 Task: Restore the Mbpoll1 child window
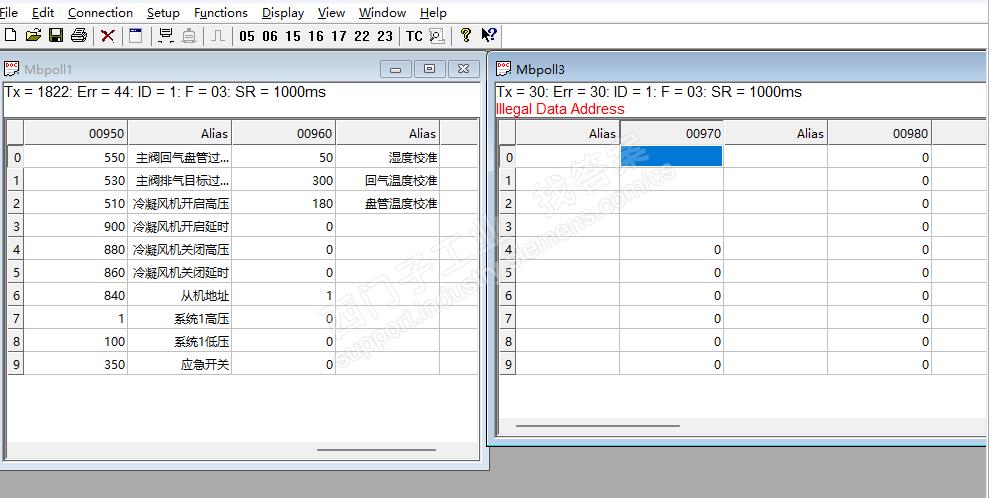[x=430, y=69]
